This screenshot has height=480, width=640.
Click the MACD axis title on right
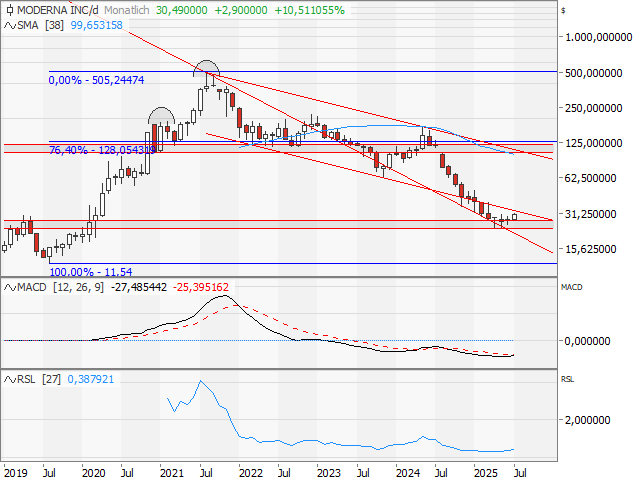click(571, 287)
